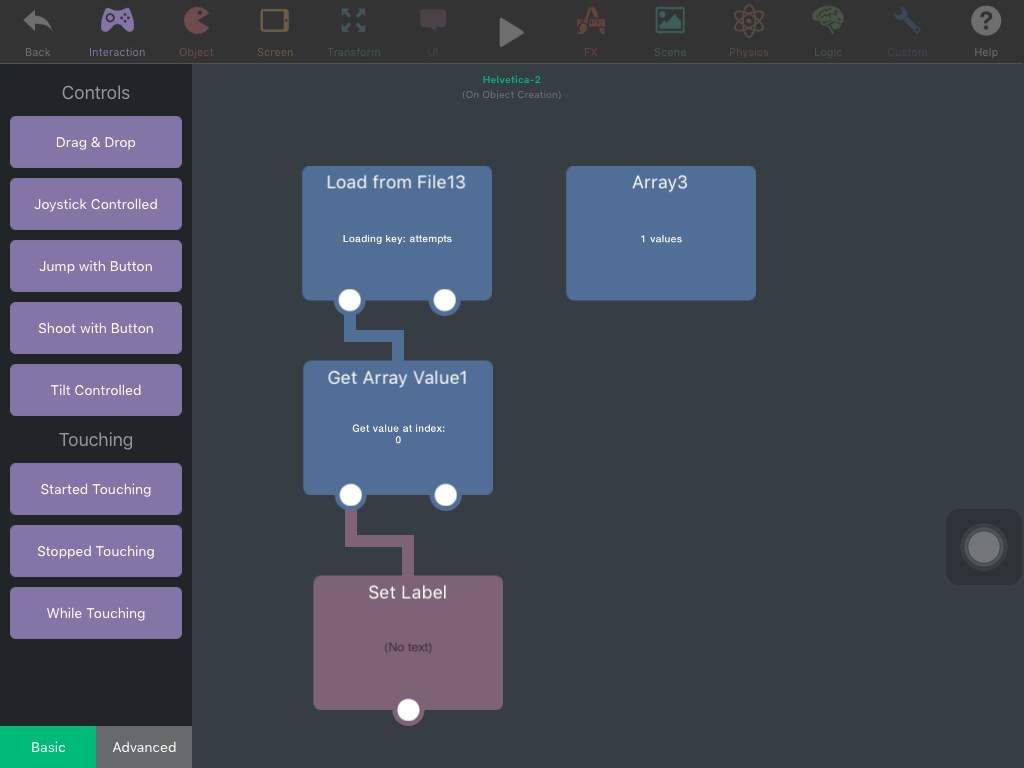Open the Physics atom icon
The image size is (1024, 768).
coord(748,22)
